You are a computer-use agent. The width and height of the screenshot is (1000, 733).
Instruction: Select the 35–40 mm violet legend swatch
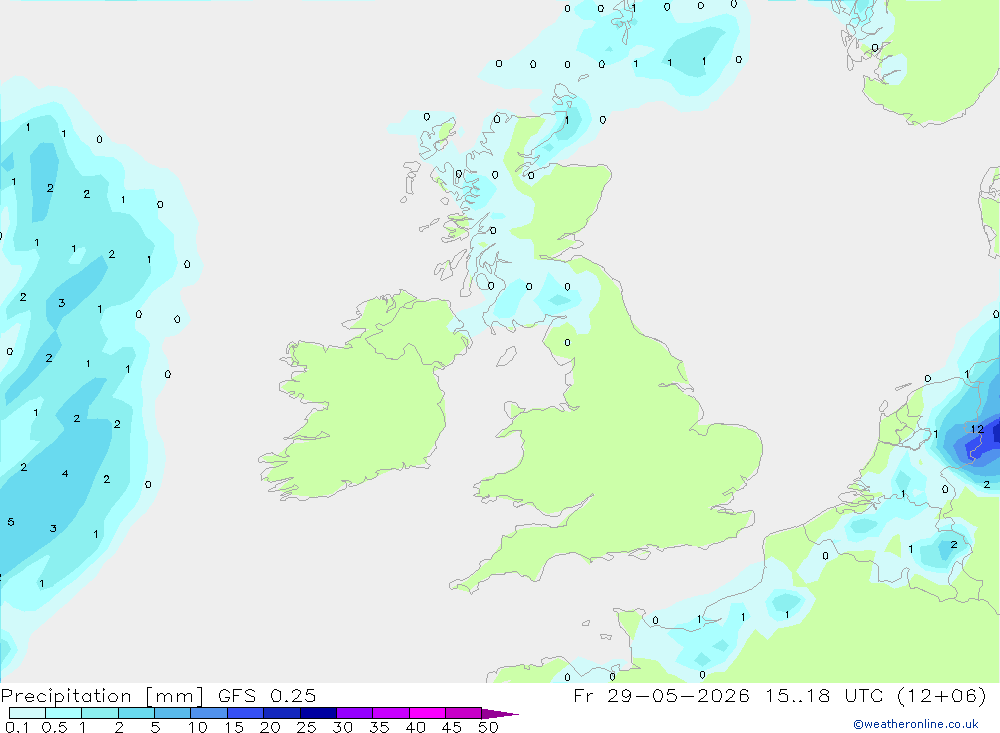pyautogui.click(x=390, y=713)
